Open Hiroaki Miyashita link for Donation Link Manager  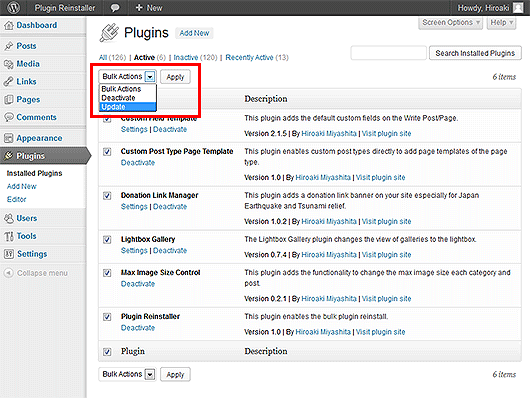pos(329,221)
